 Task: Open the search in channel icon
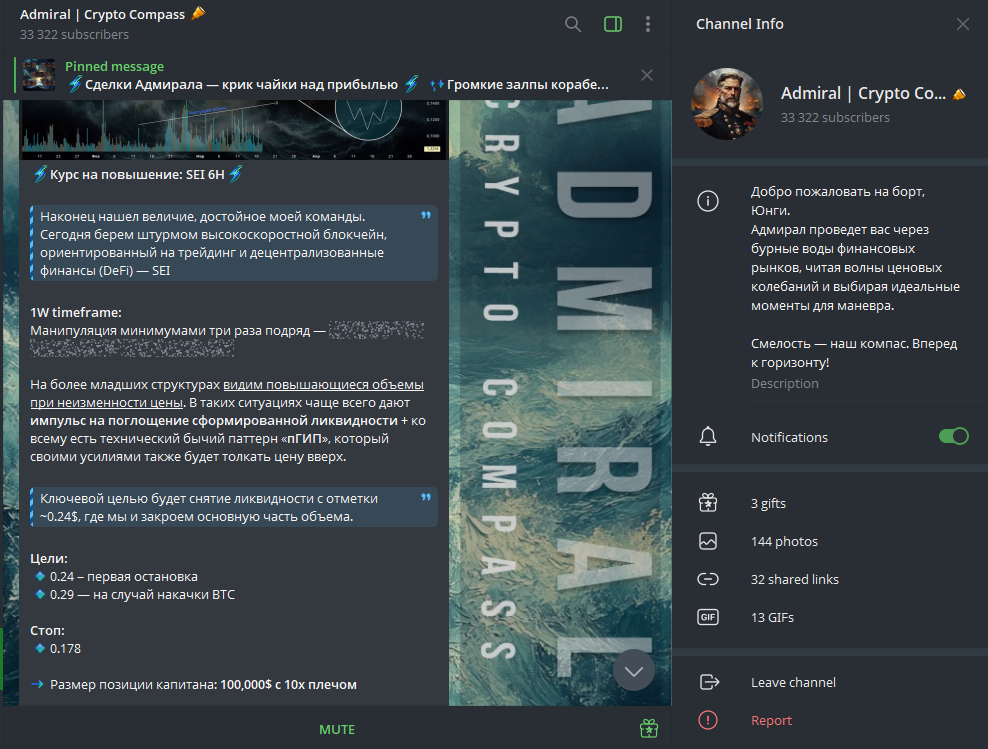click(572, 25)
